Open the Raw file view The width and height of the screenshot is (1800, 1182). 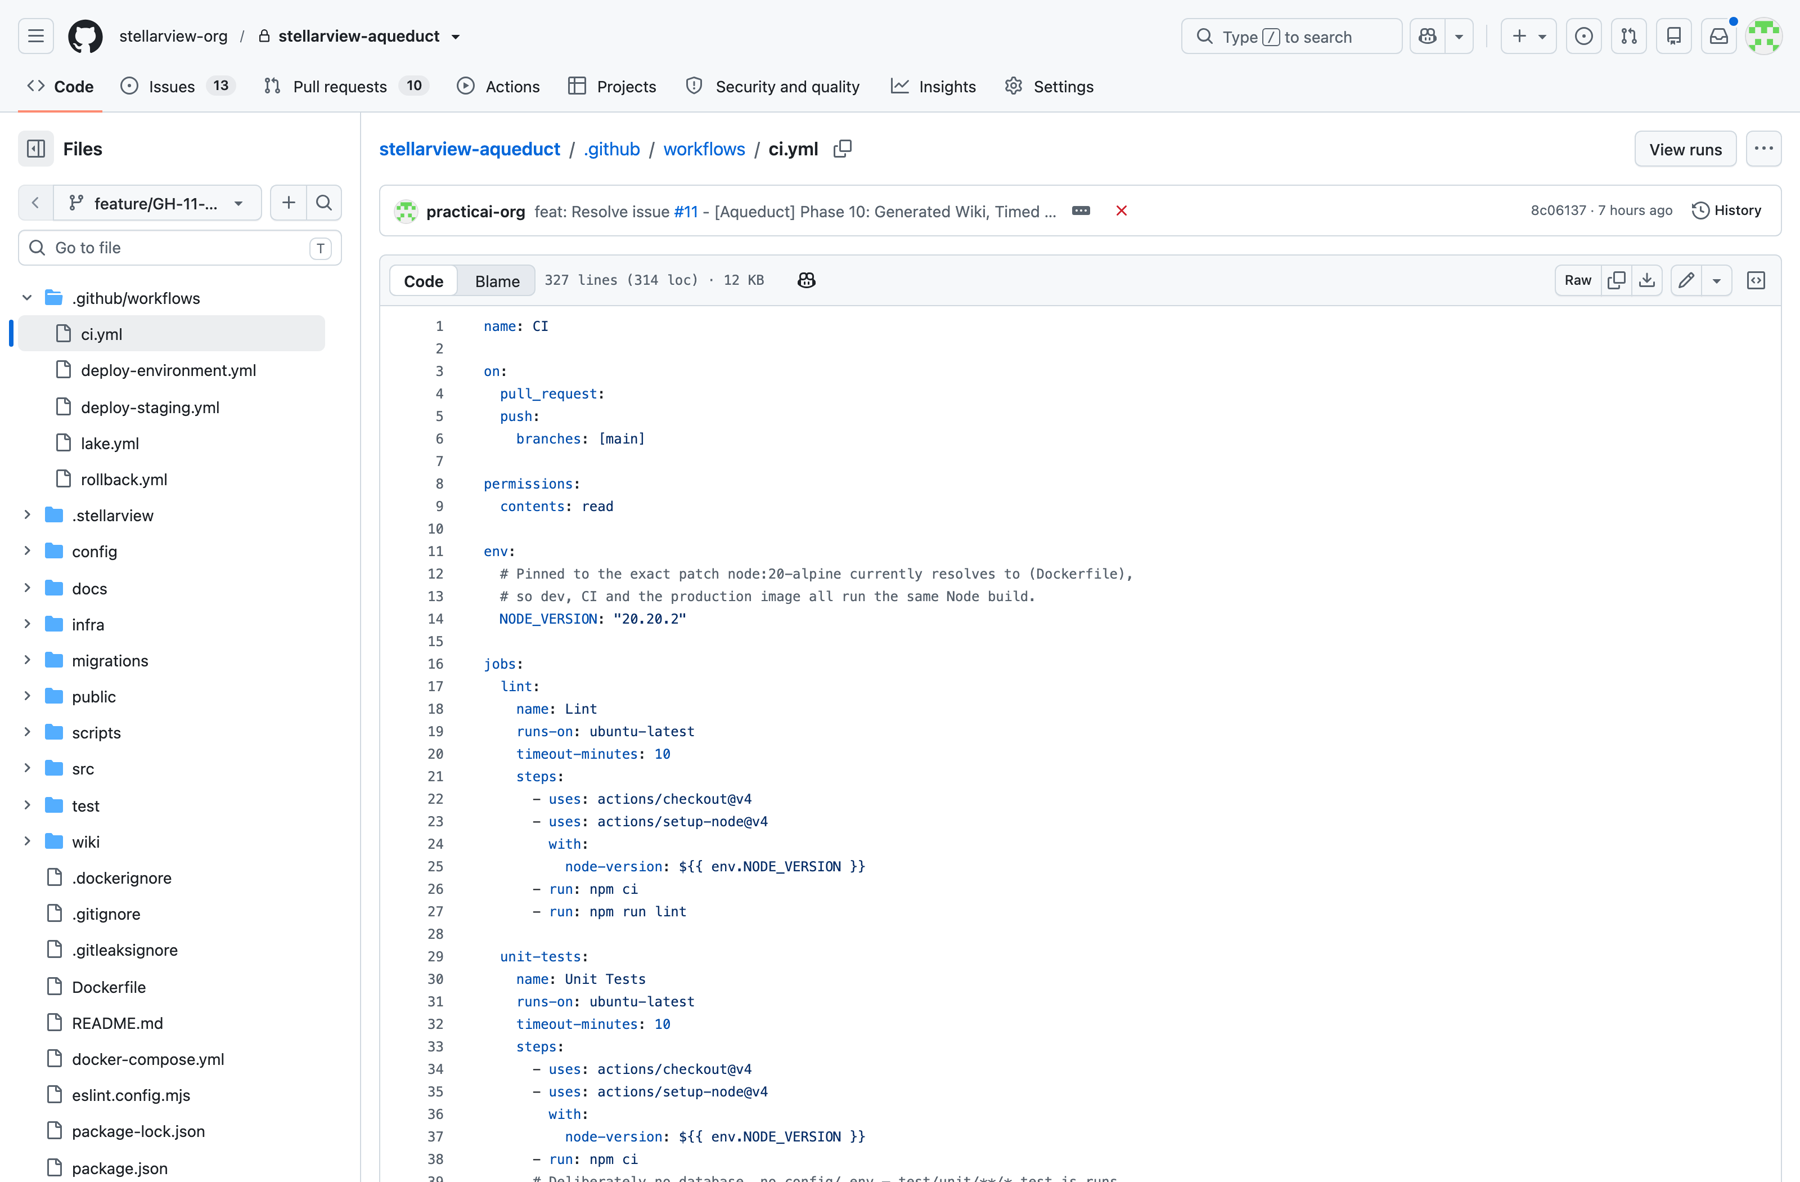[1578, 280]
